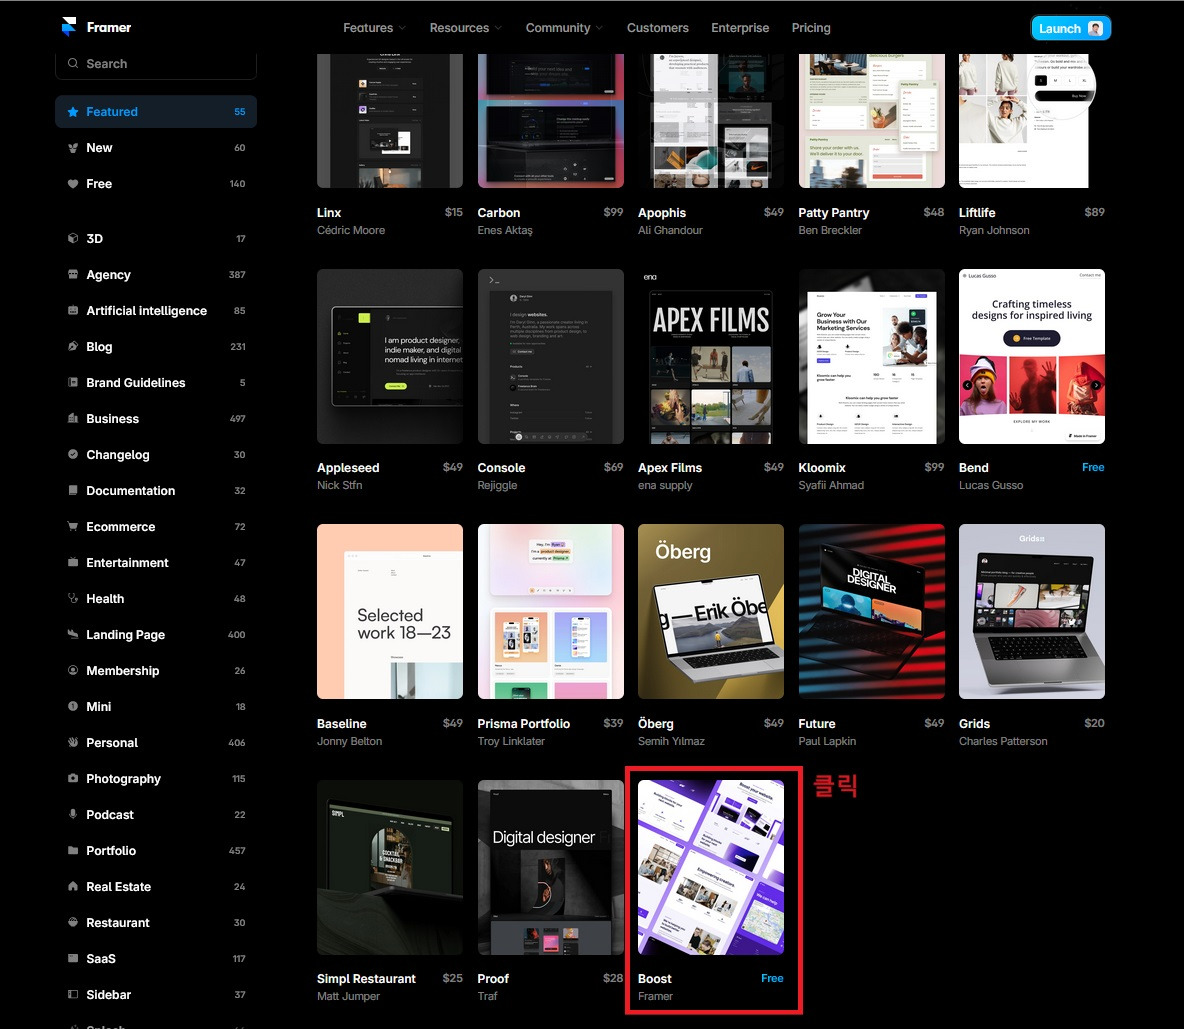
Task: Click the Documentation page icon
Action: pos(72,491)
